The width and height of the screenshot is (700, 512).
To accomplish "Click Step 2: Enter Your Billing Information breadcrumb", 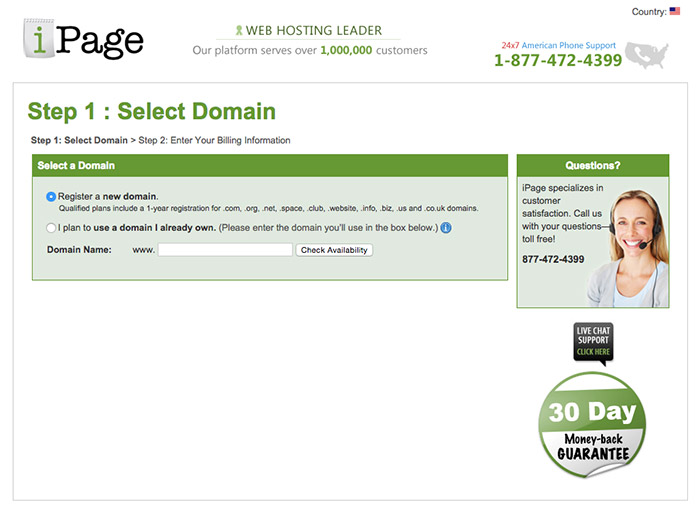I will [214, 140].
